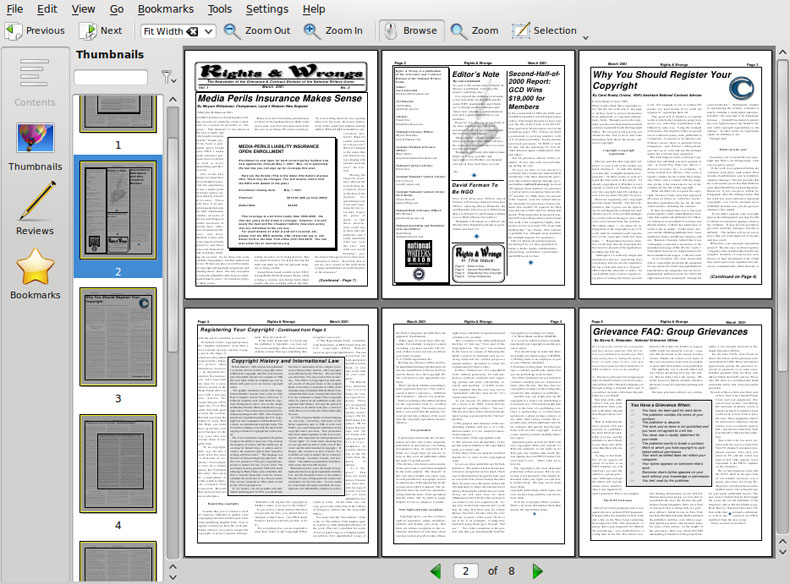This screenshot has height=584, width=790.
Task: Select page 1 thumbnail
Action: tap(118, 113)
